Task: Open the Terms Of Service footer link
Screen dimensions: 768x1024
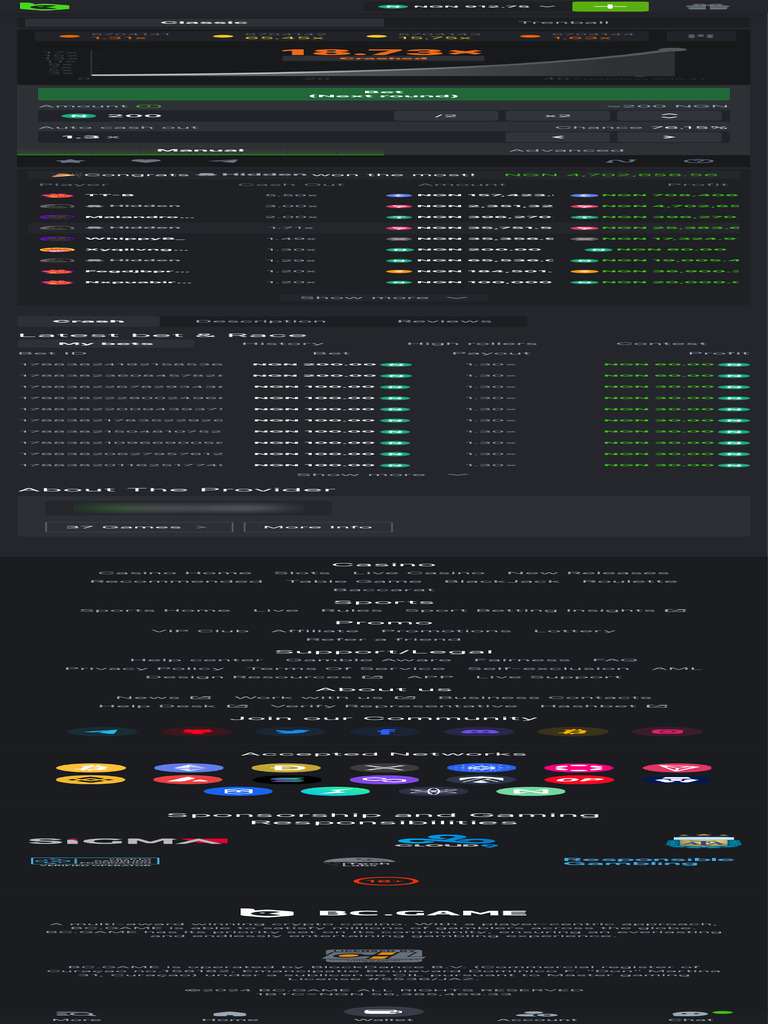Action: (x=347, y=669)
